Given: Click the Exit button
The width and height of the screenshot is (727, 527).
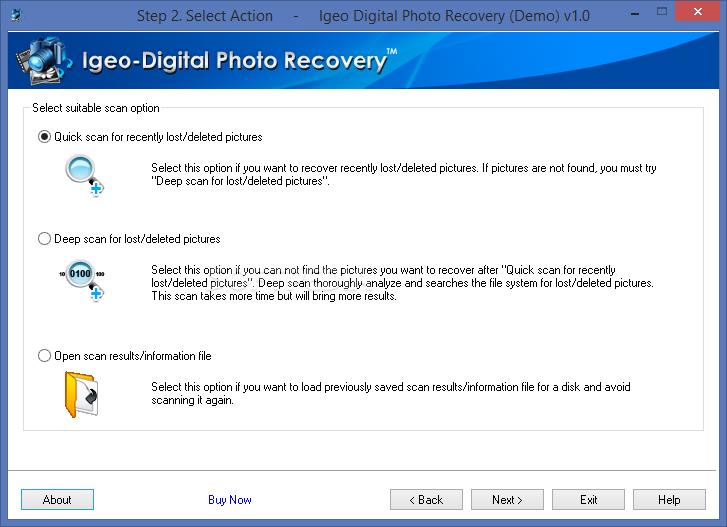Looking at the screenshot, I should 588,500.
